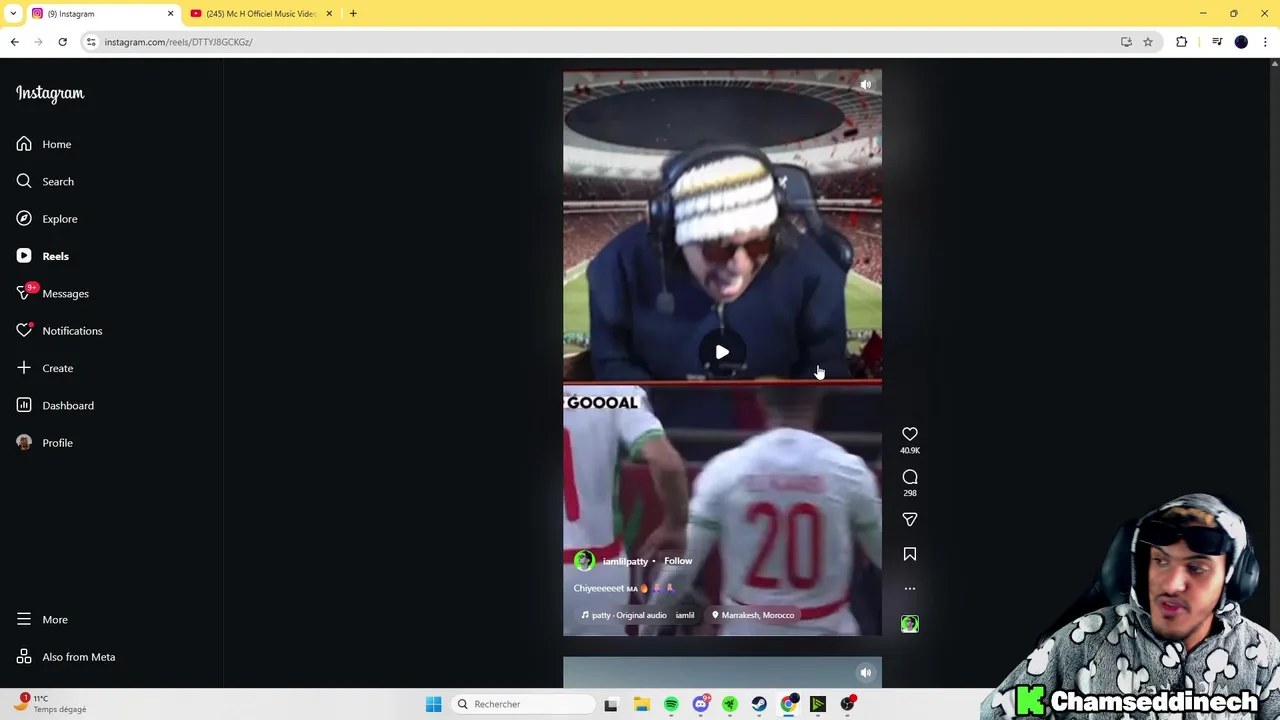
Task: Open Razer app from taskbar
Action: tap(730, 704)
